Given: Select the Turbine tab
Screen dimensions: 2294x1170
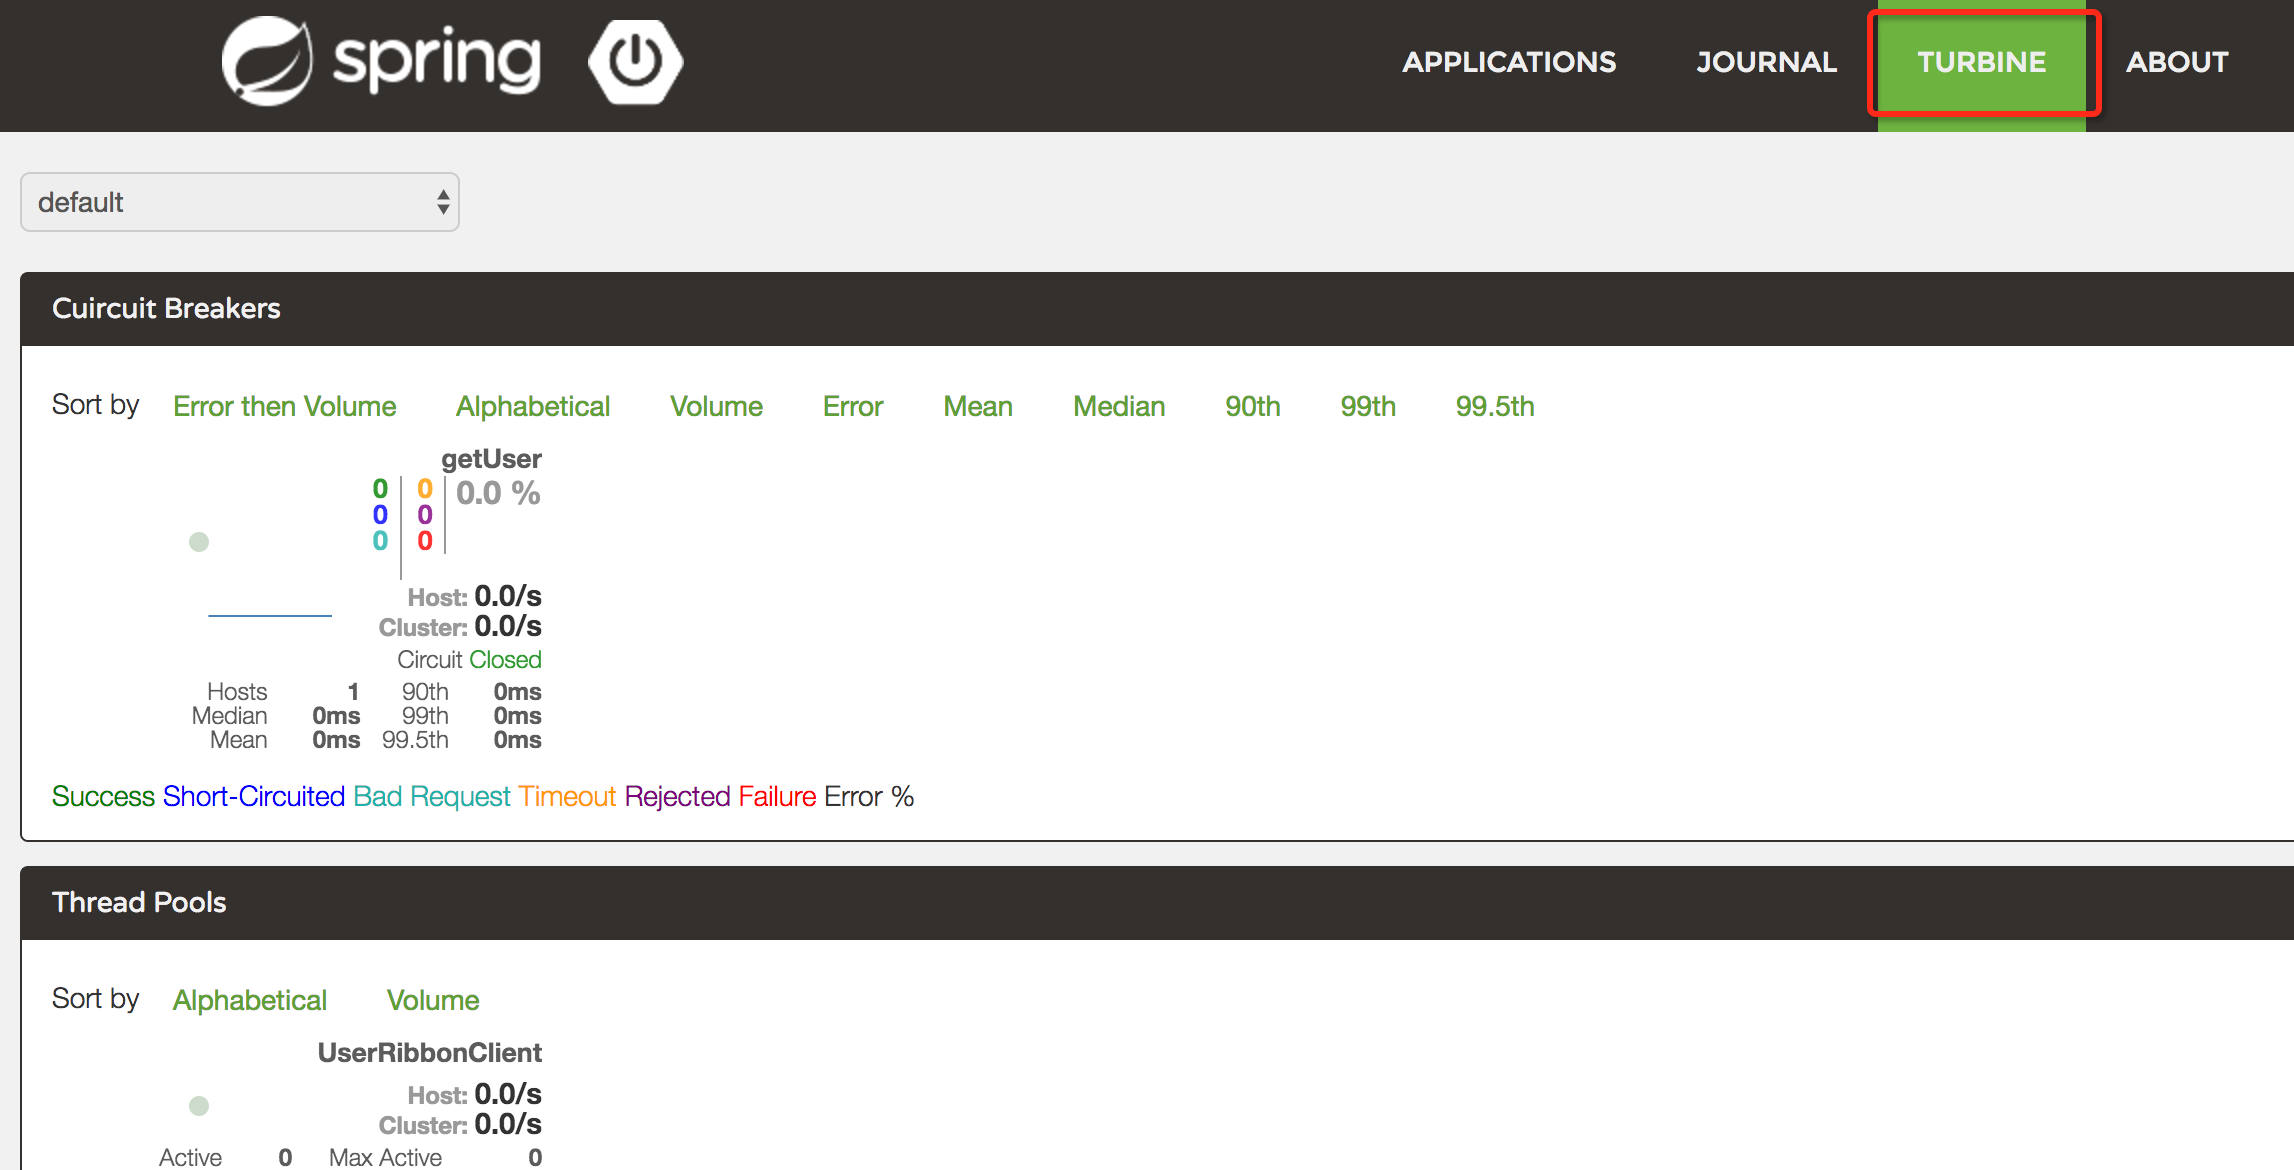Looking at the screenshot, I should click(x=1982, y=62).
